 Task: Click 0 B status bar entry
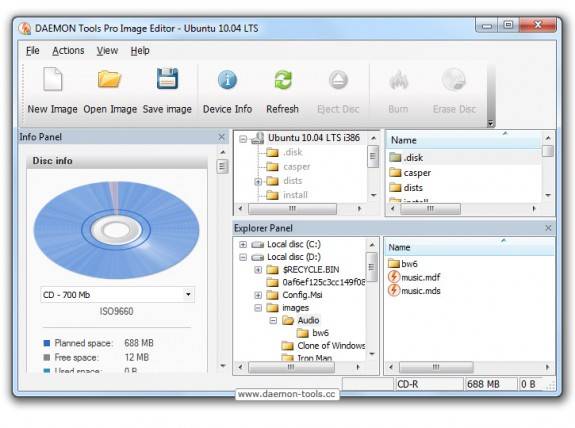click(531, 384)
